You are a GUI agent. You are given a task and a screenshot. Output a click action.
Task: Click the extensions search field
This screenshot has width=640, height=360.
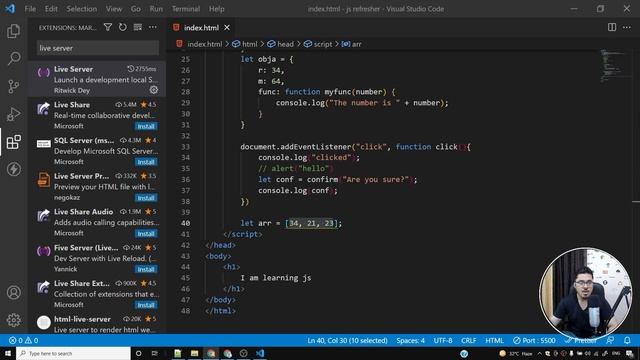(x=98, y=48)
